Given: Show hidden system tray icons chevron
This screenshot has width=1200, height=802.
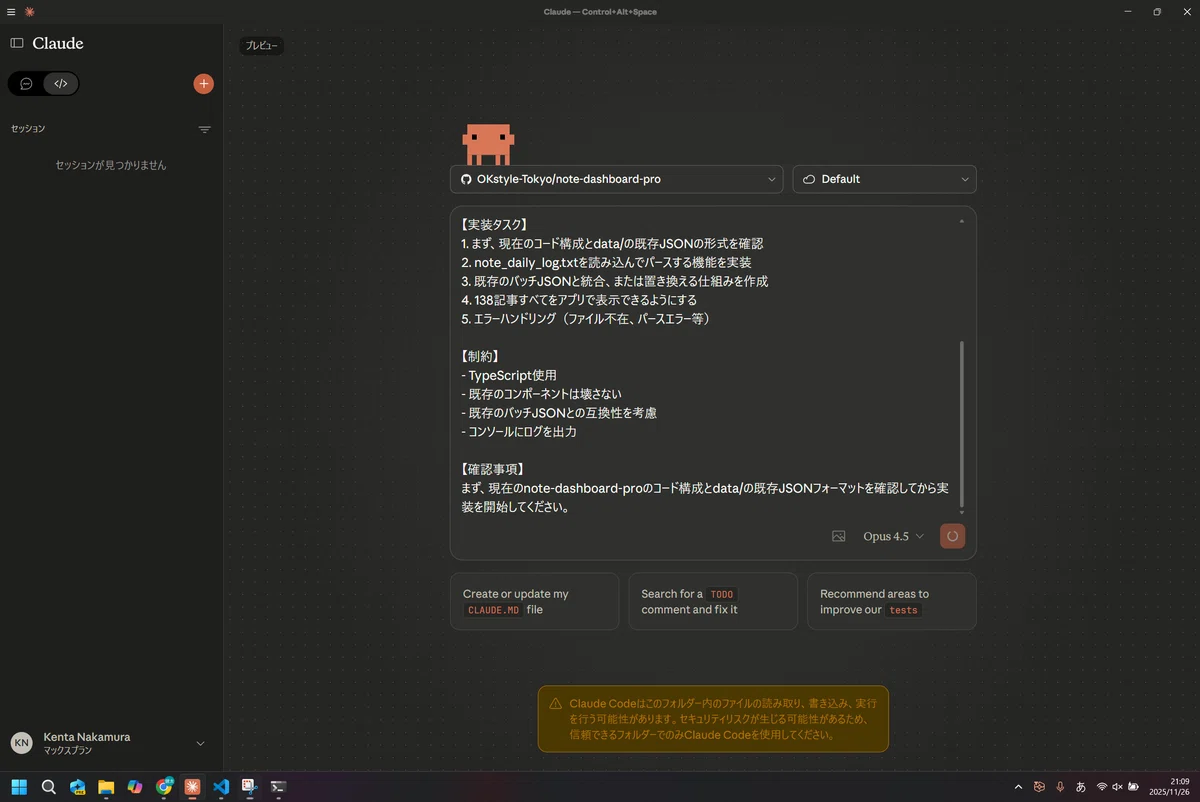Looking at the screenshot, I should pyautogui.click(x=1018, y=787).
